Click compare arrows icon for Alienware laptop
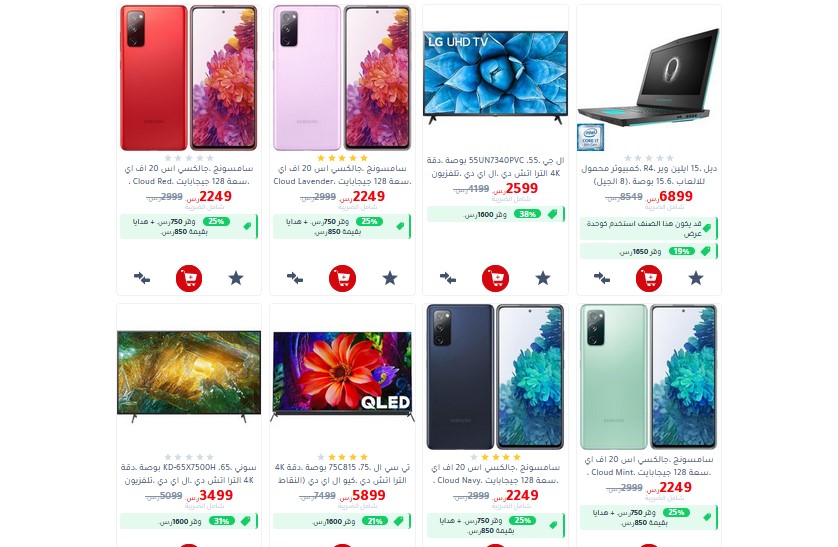 coord(602,278)
